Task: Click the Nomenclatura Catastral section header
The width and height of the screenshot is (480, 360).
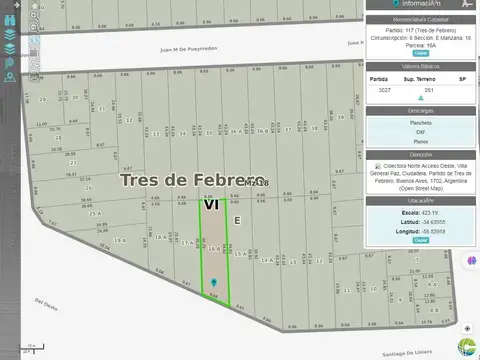Action: tap(421, 19)
